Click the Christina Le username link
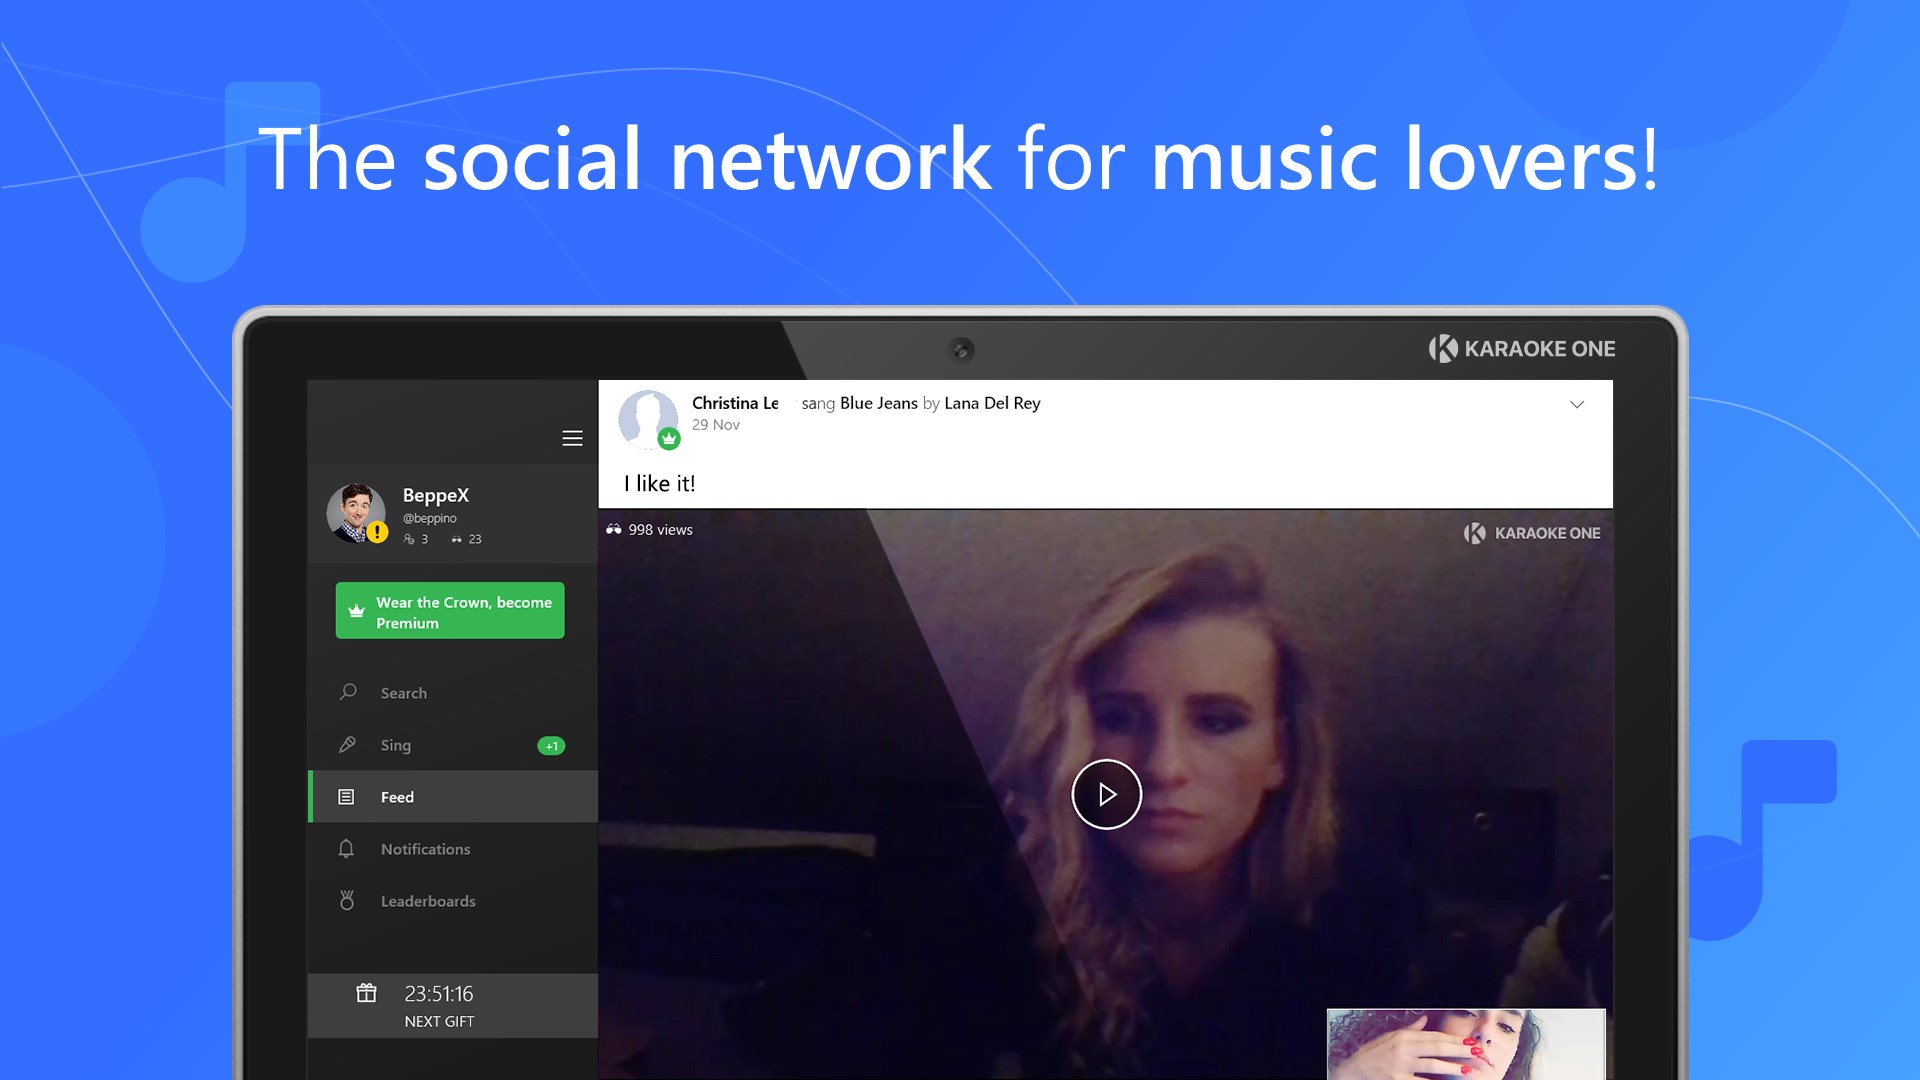Viewport: 1920px width, 1080px height. coord(735,403)
